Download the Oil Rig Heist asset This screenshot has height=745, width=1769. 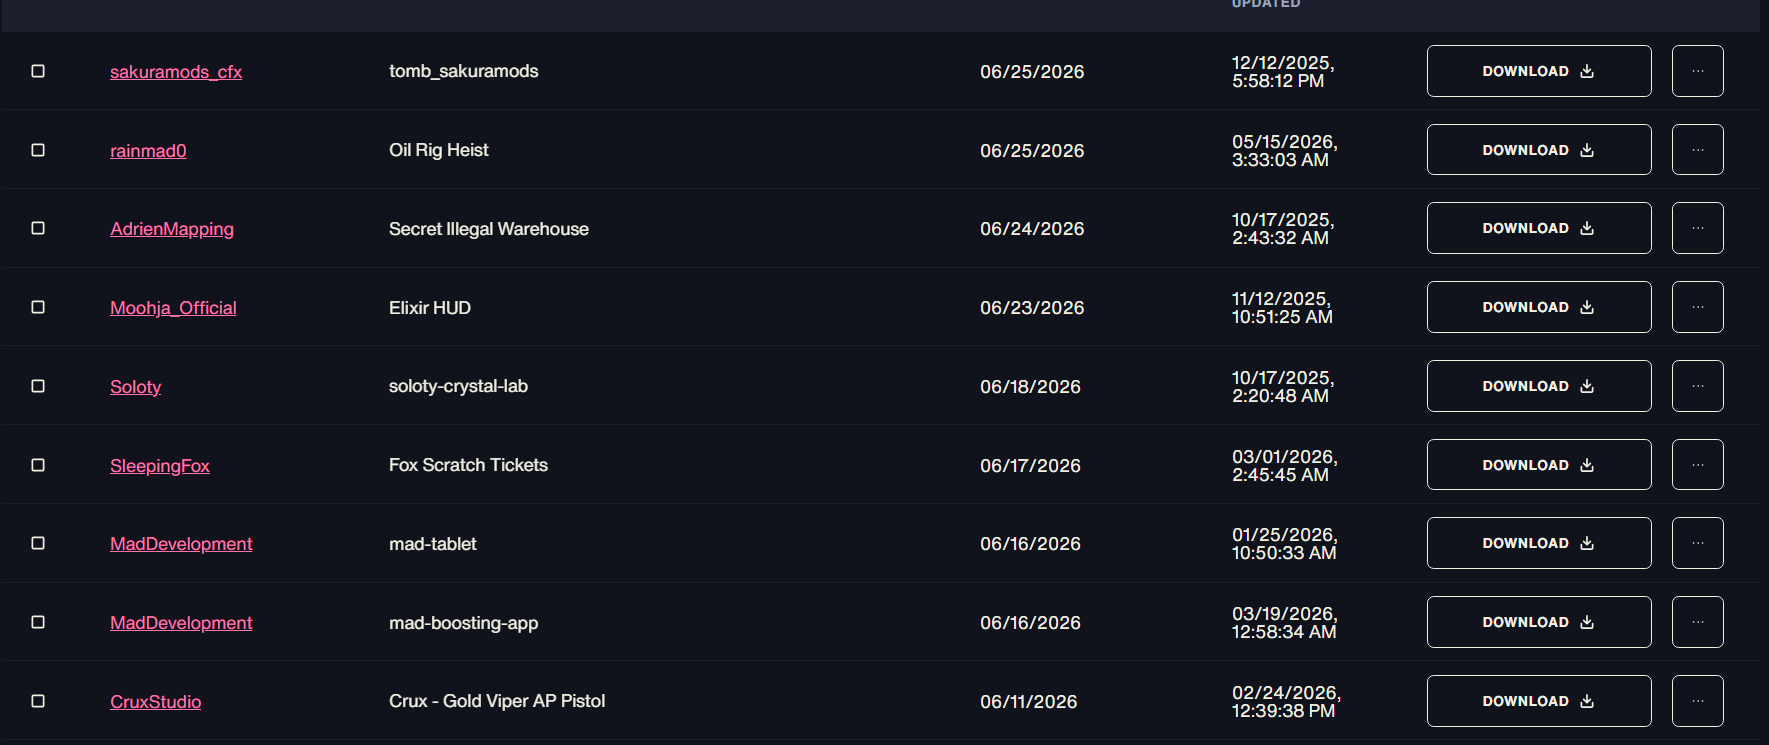(1538, 150)
